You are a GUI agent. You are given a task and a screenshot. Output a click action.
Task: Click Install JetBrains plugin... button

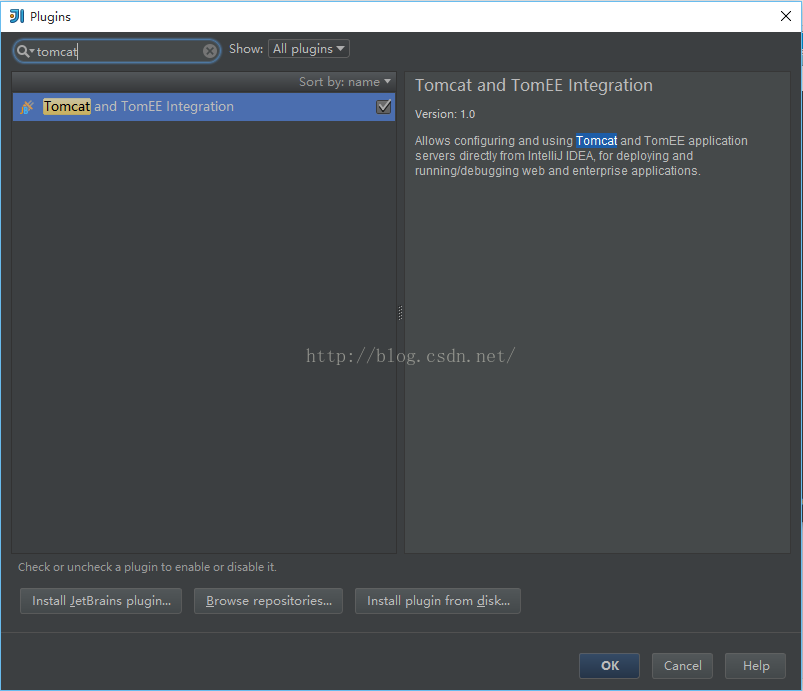(x=101, y=601)
